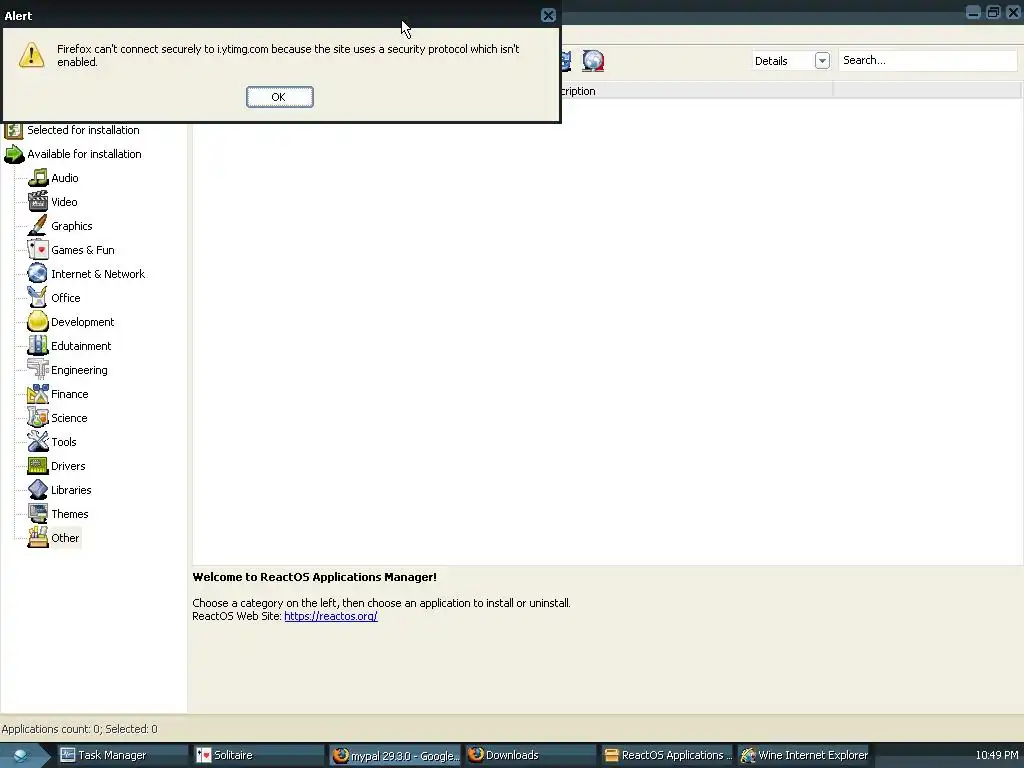This screenshot has height=768, width=1024.
Task: Open the ReactOS Start menu button
Action: pos(22,755)
